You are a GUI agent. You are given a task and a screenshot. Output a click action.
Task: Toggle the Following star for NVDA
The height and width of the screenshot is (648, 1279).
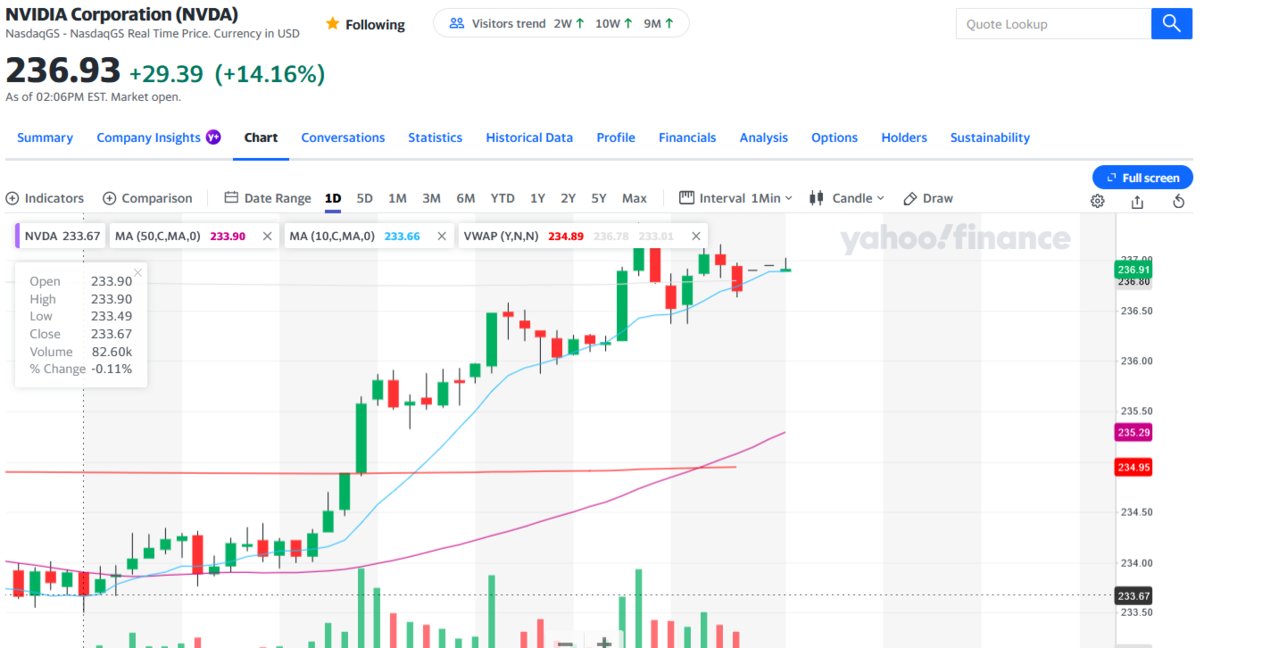[x=332, y=24]
